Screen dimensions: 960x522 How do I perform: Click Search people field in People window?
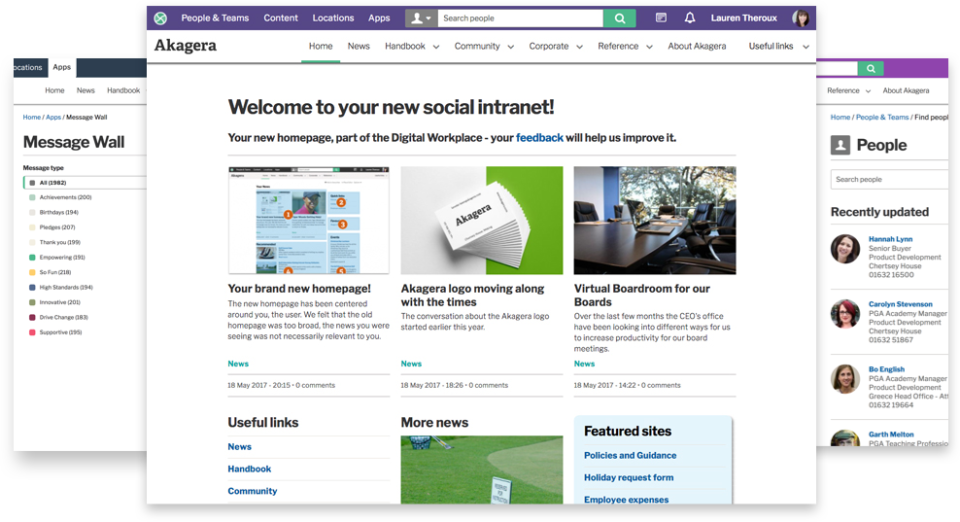click(890, 179)
